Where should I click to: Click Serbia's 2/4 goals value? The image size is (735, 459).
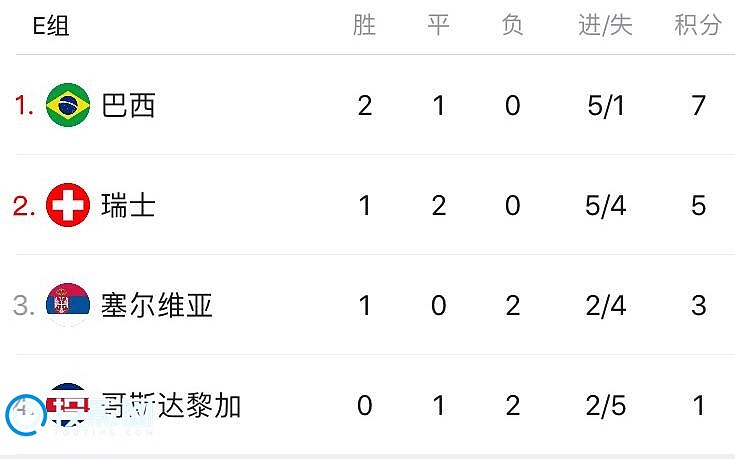pos(605,305)
